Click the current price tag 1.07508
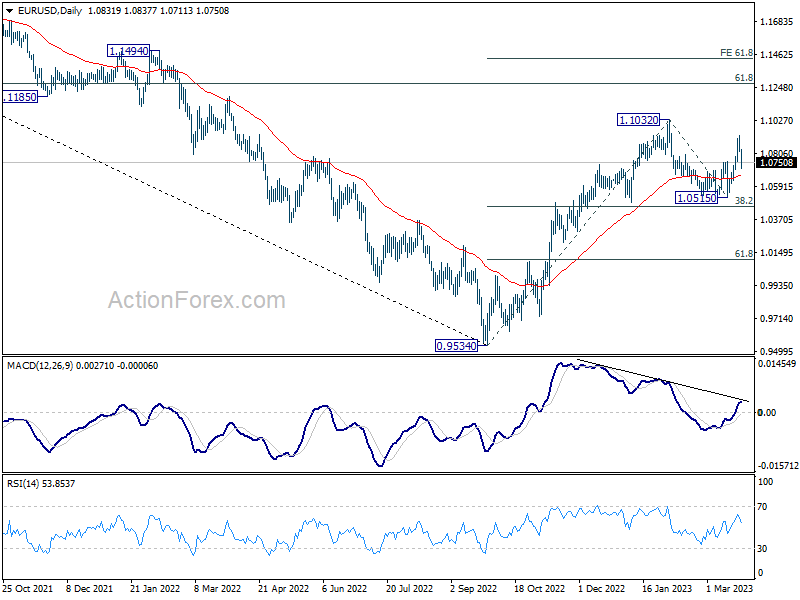Image resolution: width=800 pixels, height=600 pixels. pos(777,163)
